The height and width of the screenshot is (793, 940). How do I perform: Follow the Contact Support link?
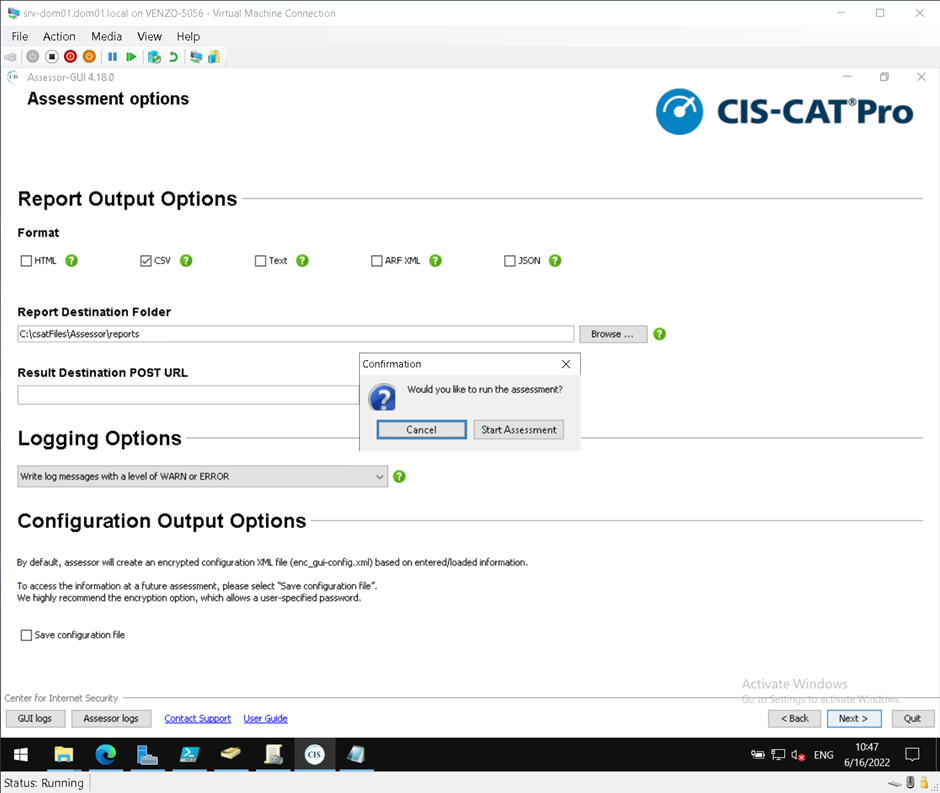point(197,719)
